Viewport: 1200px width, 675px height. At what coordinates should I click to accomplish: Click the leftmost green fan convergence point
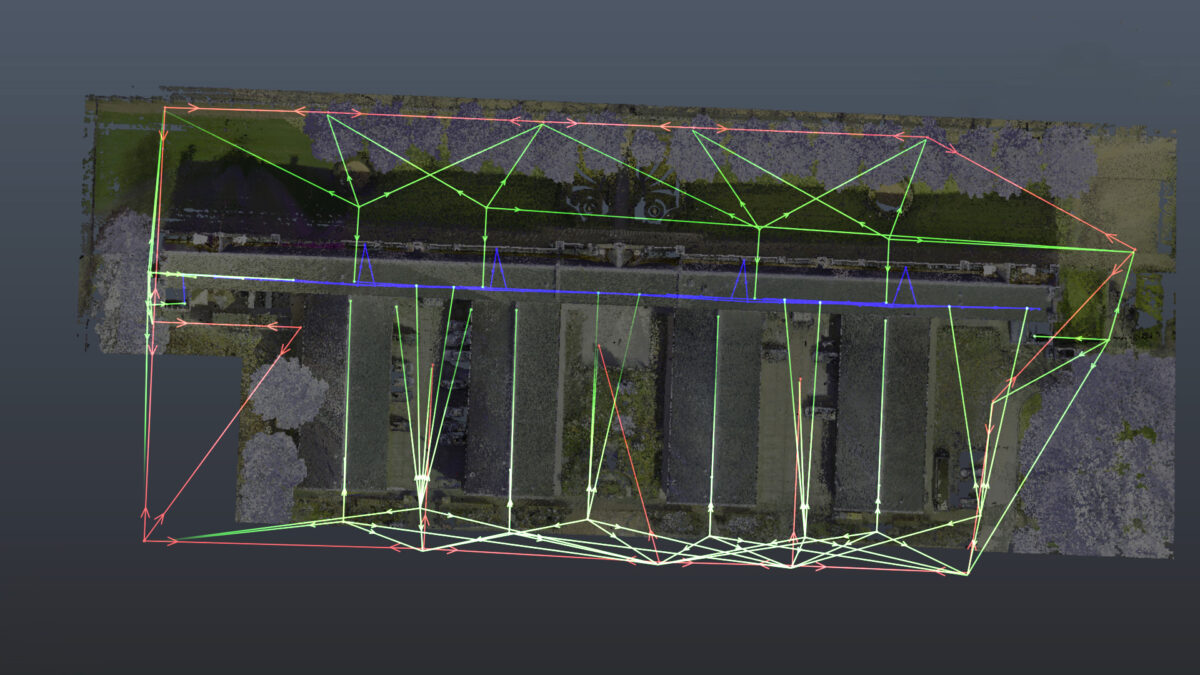click(x=421, y=482)
